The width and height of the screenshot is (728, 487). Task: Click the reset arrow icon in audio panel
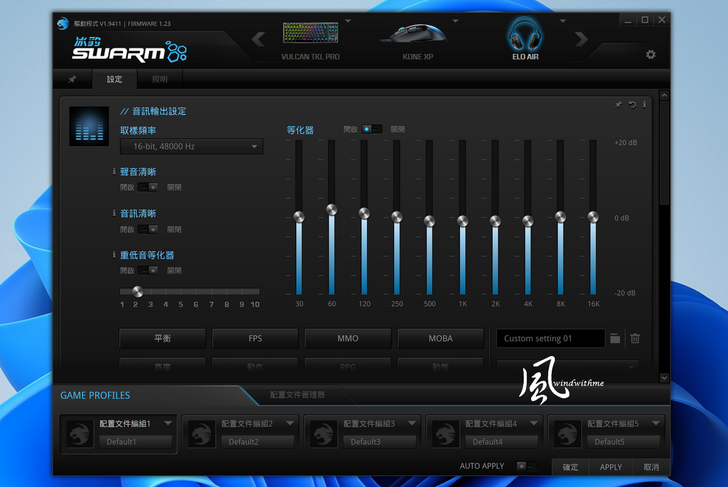point(632,104)
